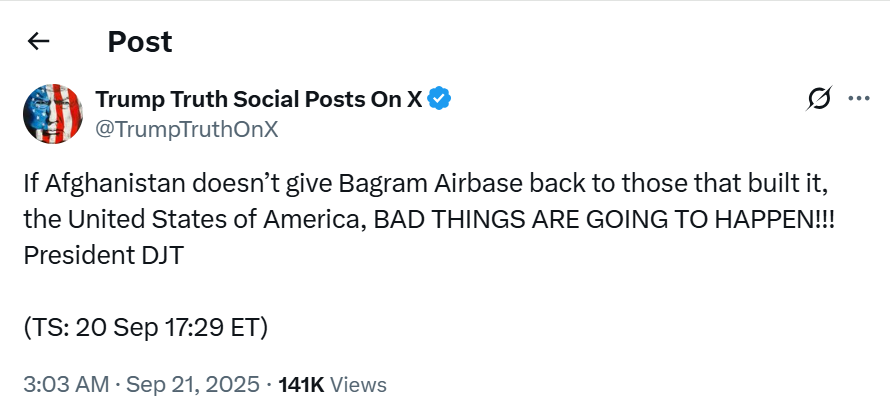Go back using the left arrow
Image resolution: width=890 pixels, height=403 pixels.
click(38, 41)
